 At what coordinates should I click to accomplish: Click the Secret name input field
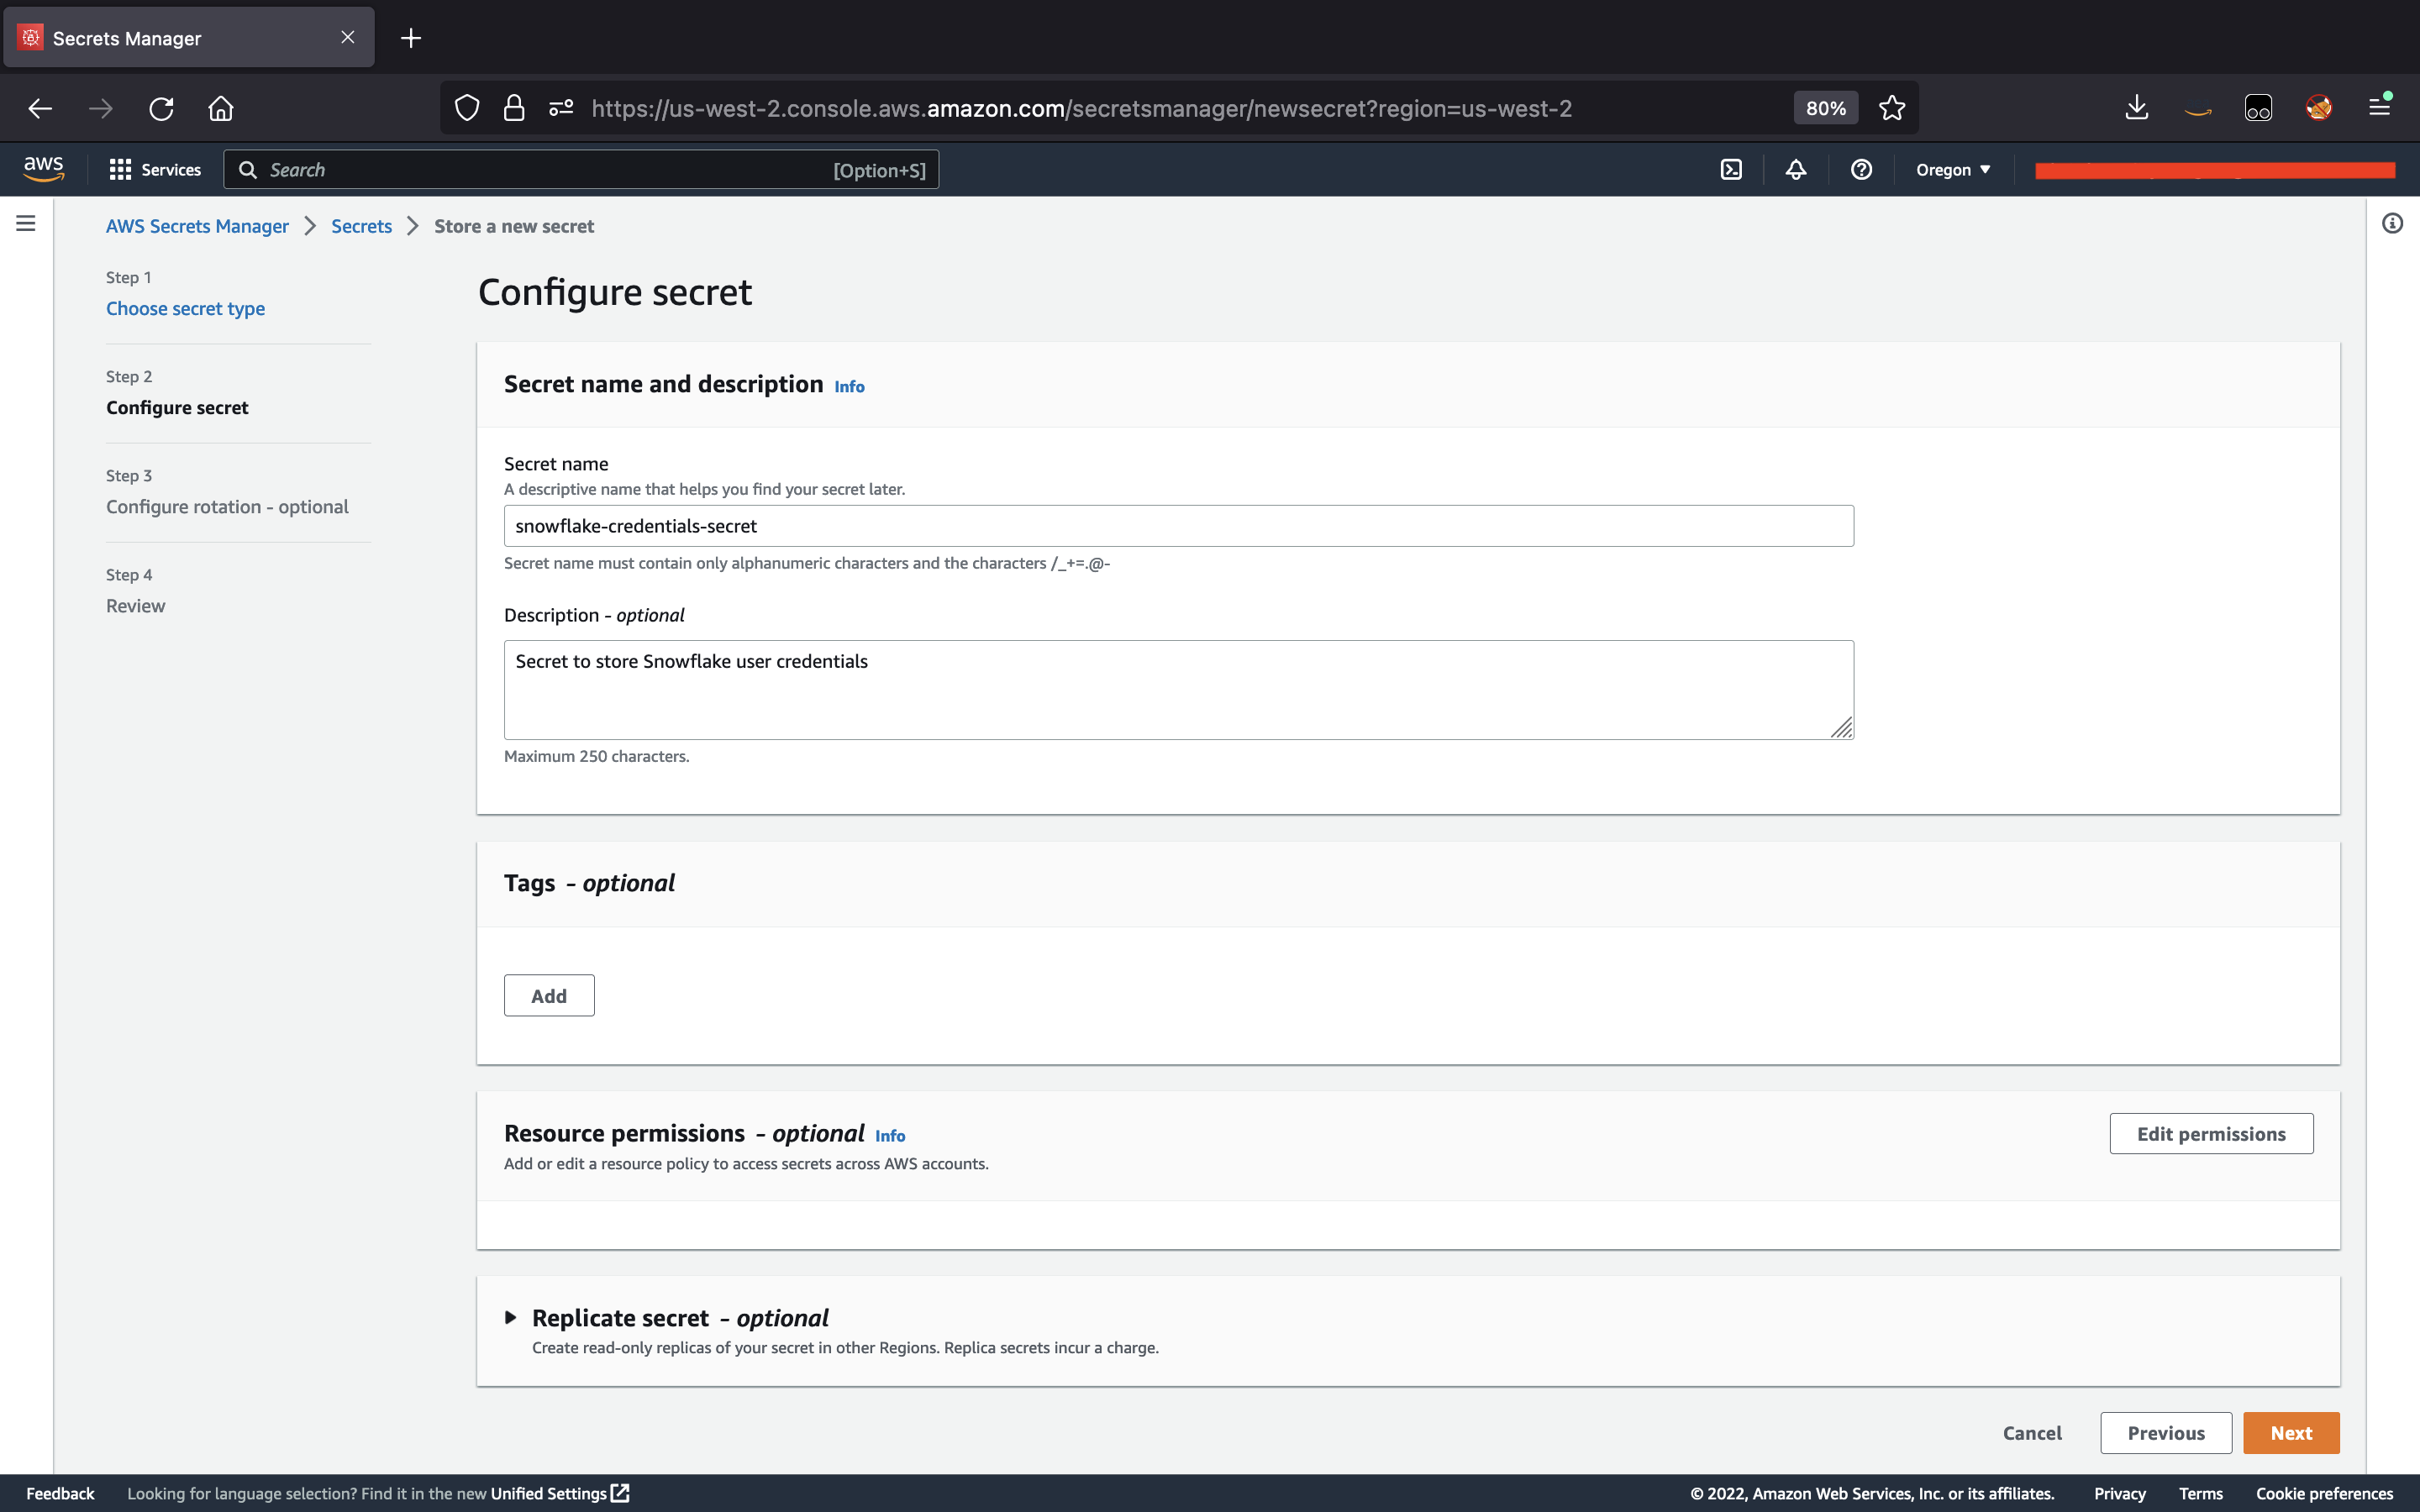tap(1178, 526)
